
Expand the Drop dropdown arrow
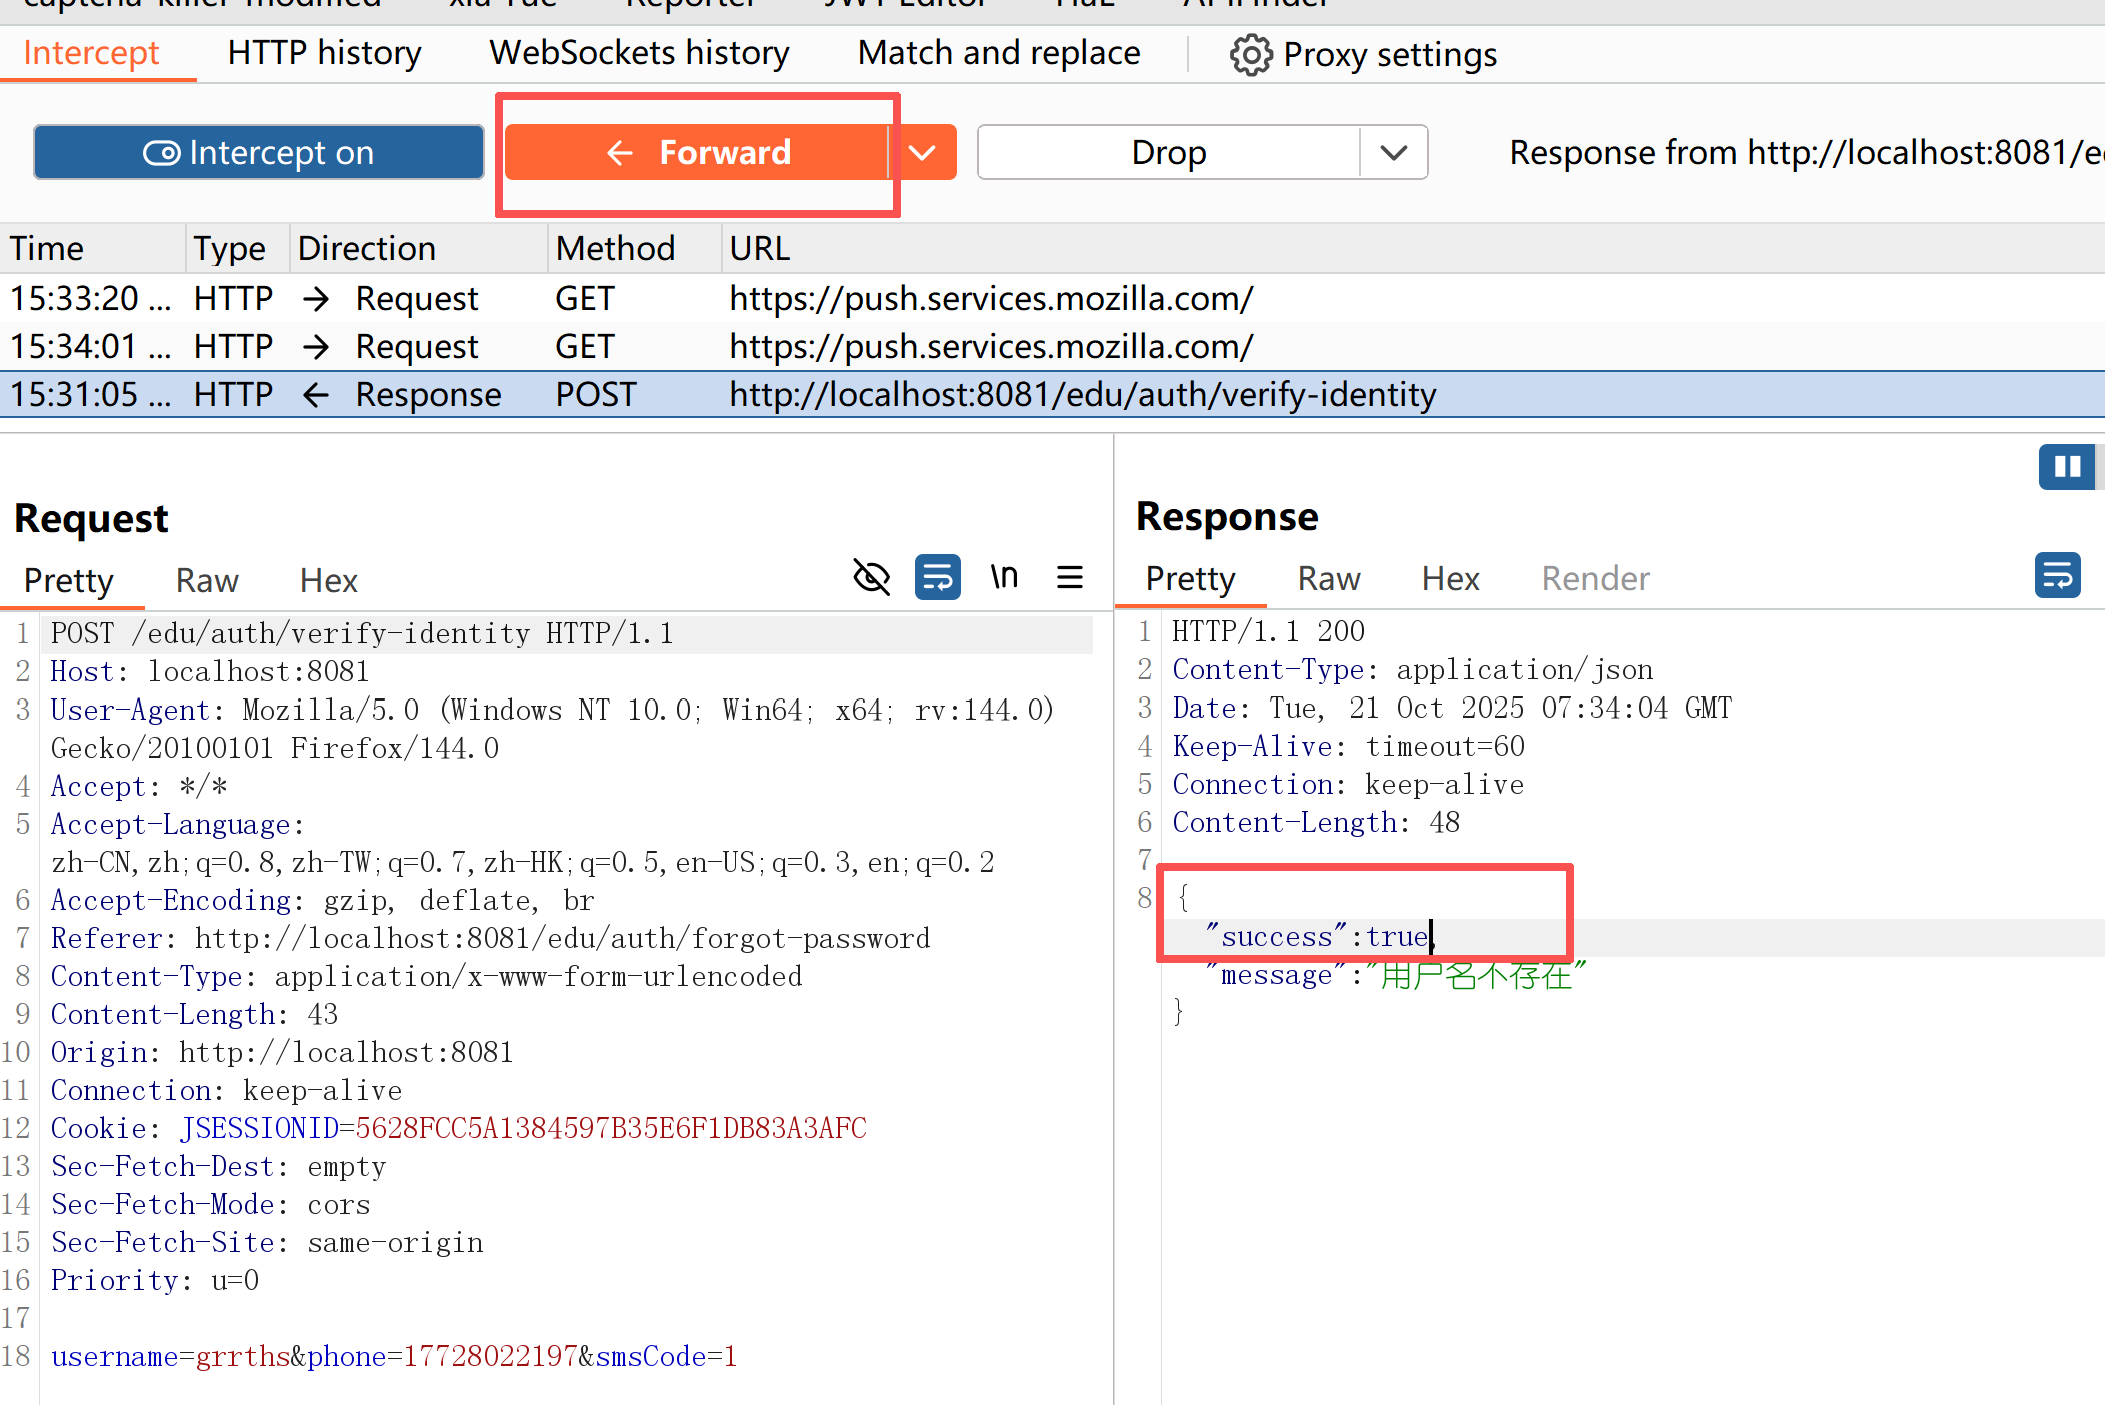click(1393, 152)
